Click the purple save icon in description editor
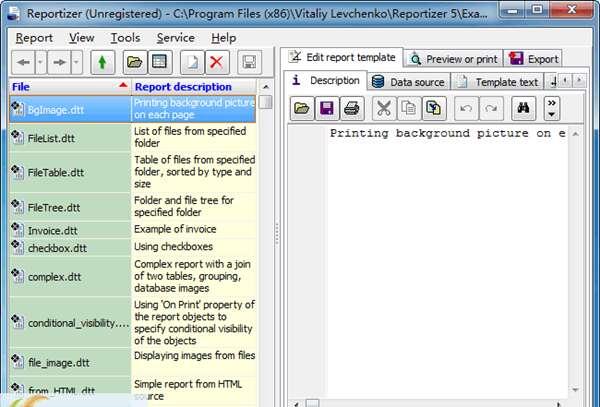Screen dimensions: 600x407 [327, 107]
